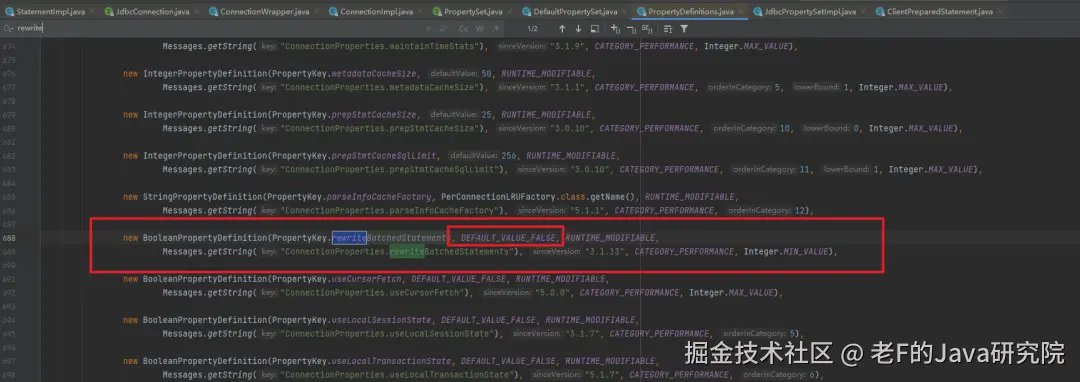Click PropertyKey.metadataCacheSize text
The height and width of the screenshot is (382, 1080).
tap(344, 74)
